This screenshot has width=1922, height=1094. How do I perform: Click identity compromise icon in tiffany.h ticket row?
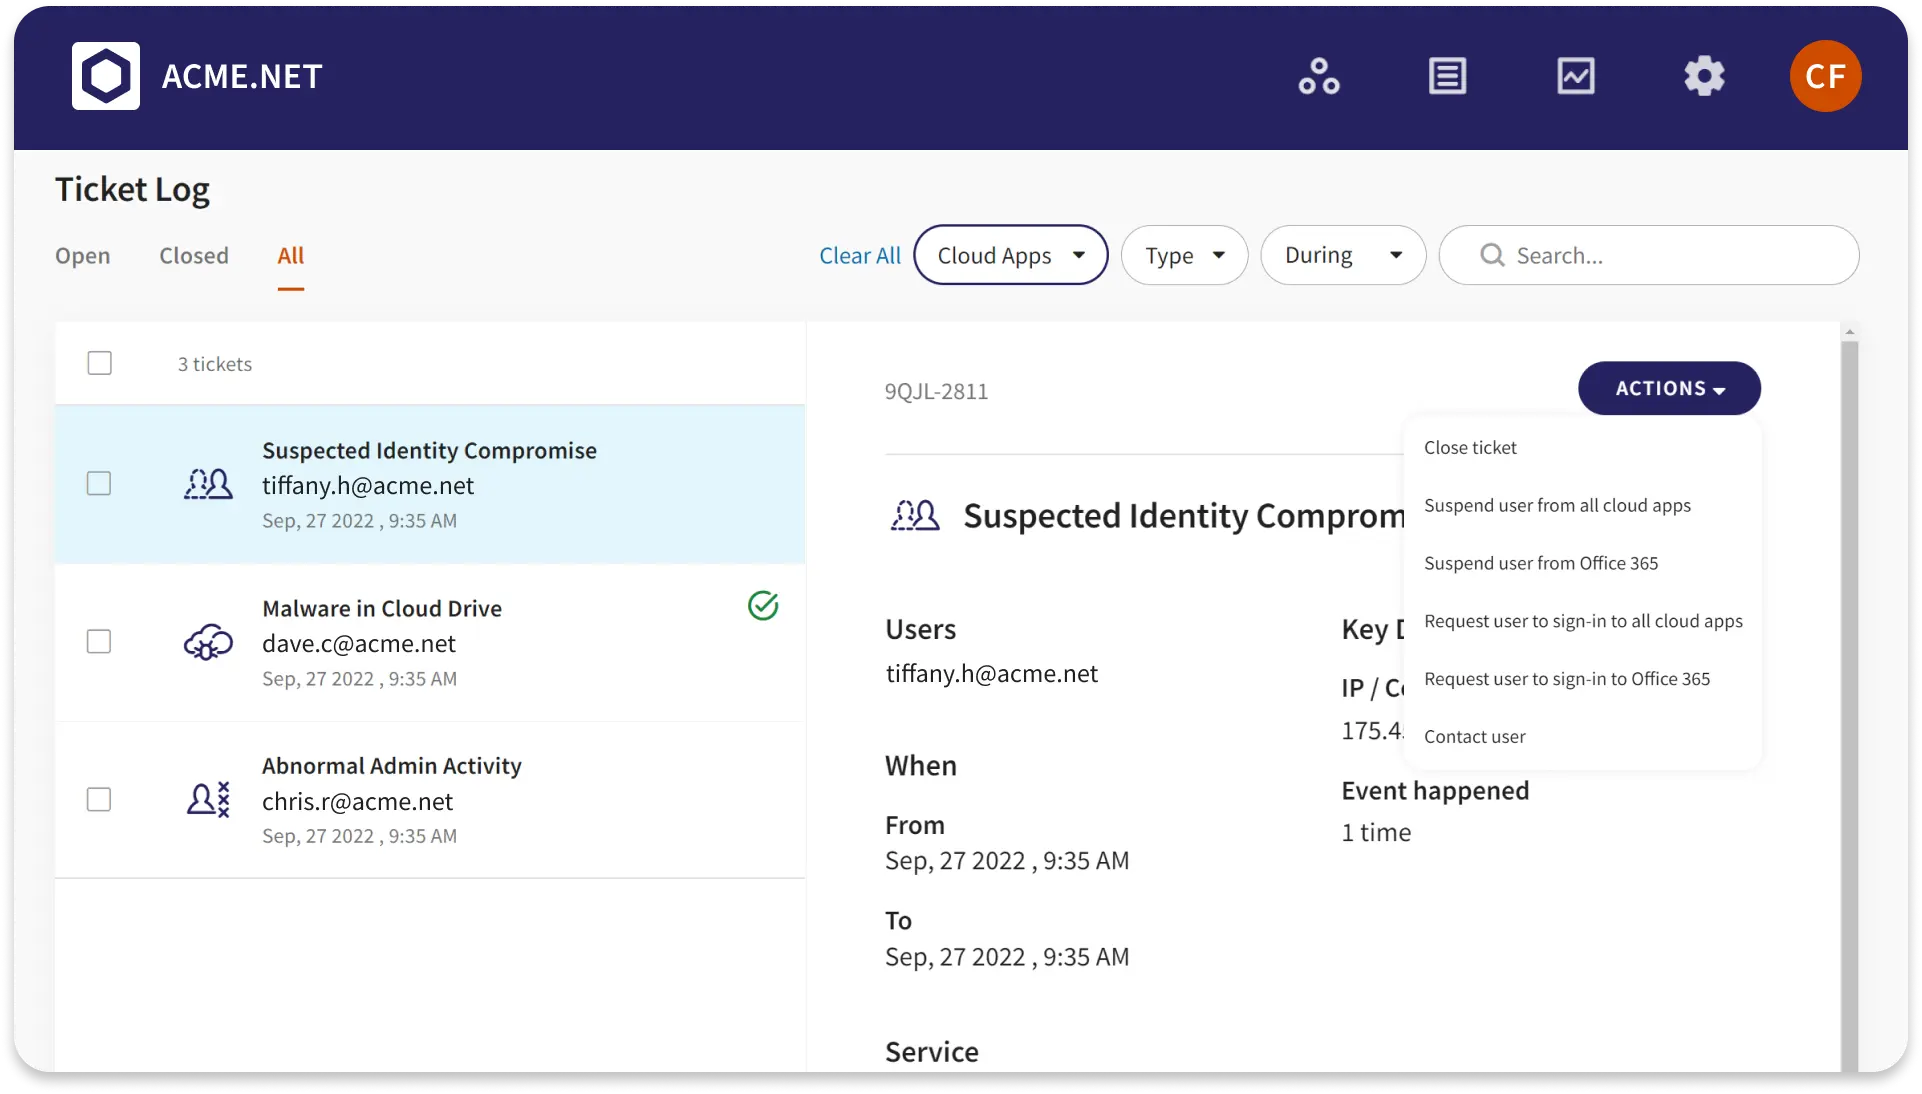[x=208, y=484]
